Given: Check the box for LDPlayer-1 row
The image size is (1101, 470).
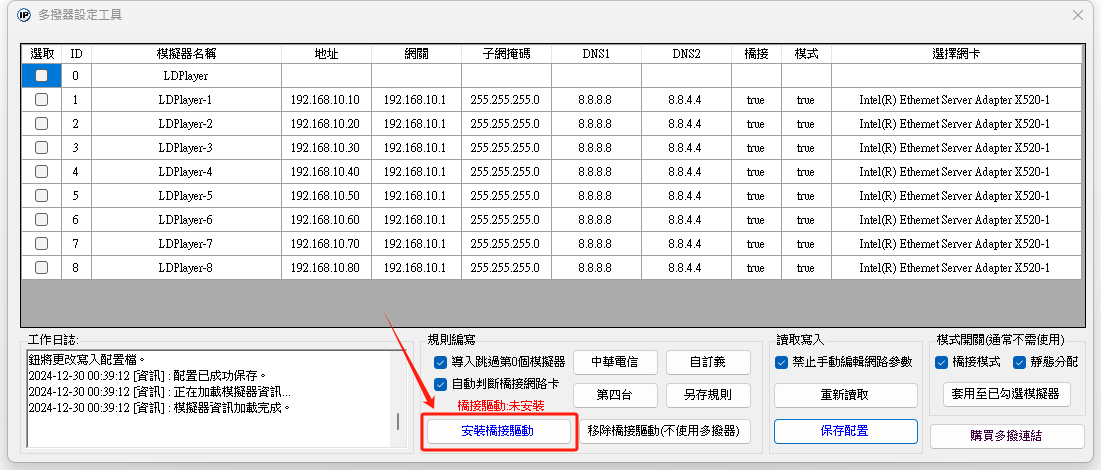Looking at the screenshot, I should (41, 100).
